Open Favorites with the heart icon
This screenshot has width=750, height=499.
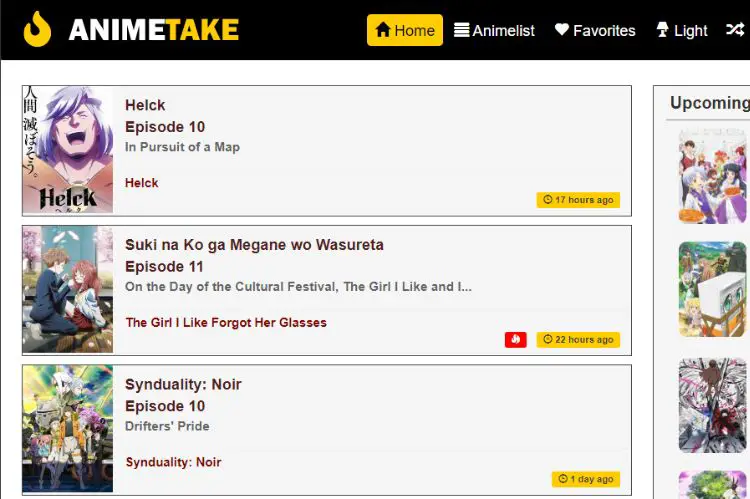click(x=595, y=30)
